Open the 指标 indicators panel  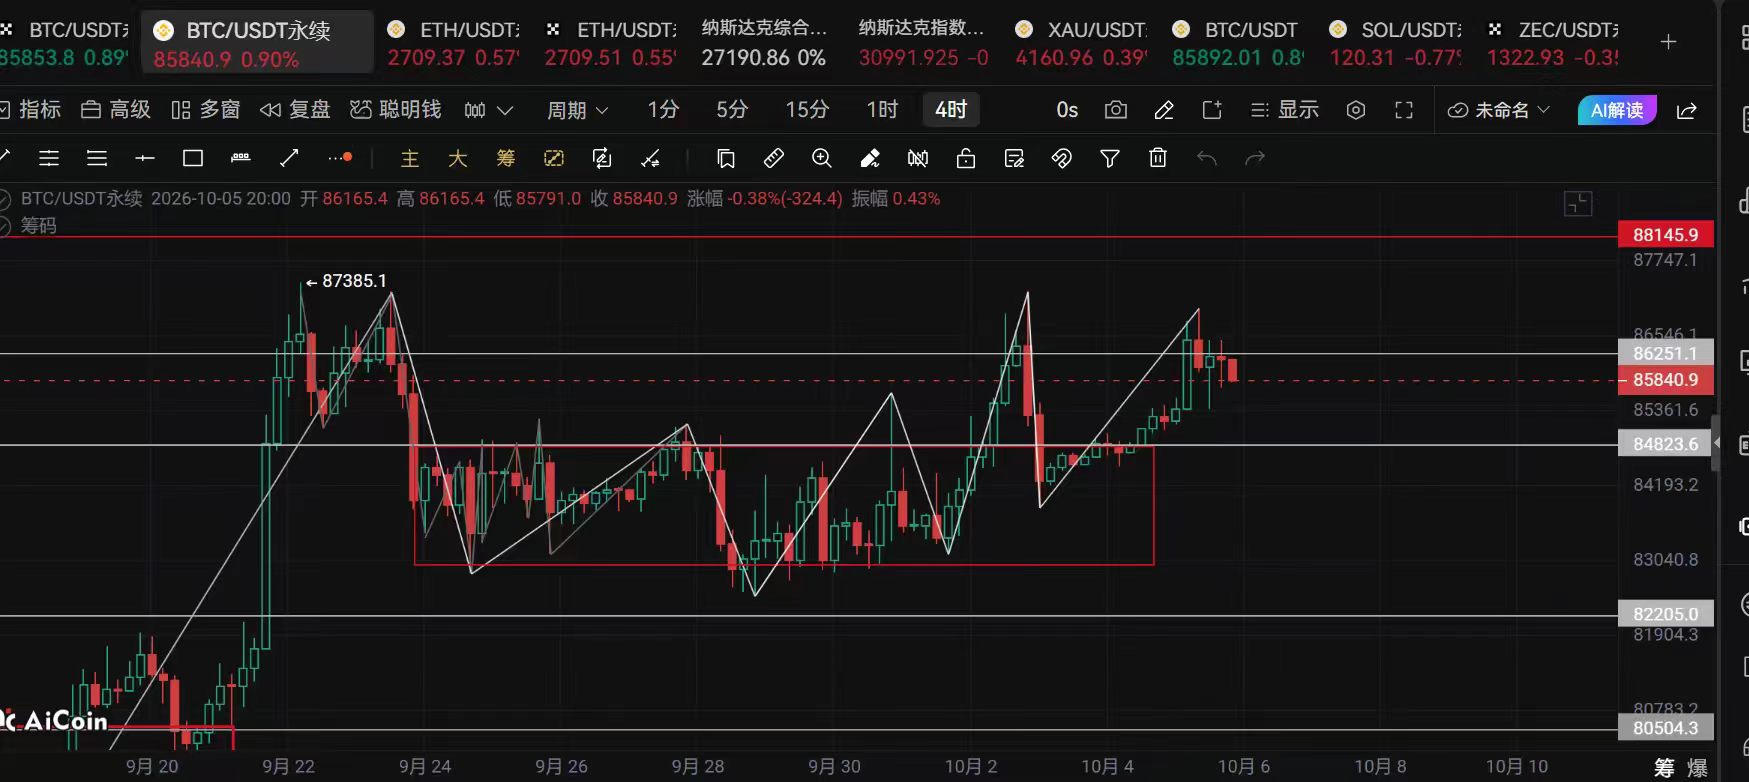click(x=30, y=110)
